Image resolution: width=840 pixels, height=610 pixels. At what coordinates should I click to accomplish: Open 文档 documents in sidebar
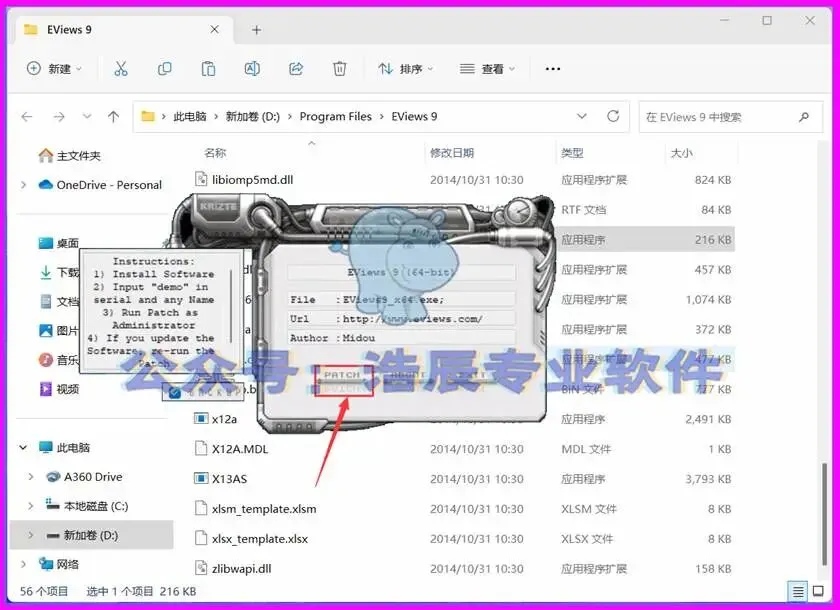59,302
